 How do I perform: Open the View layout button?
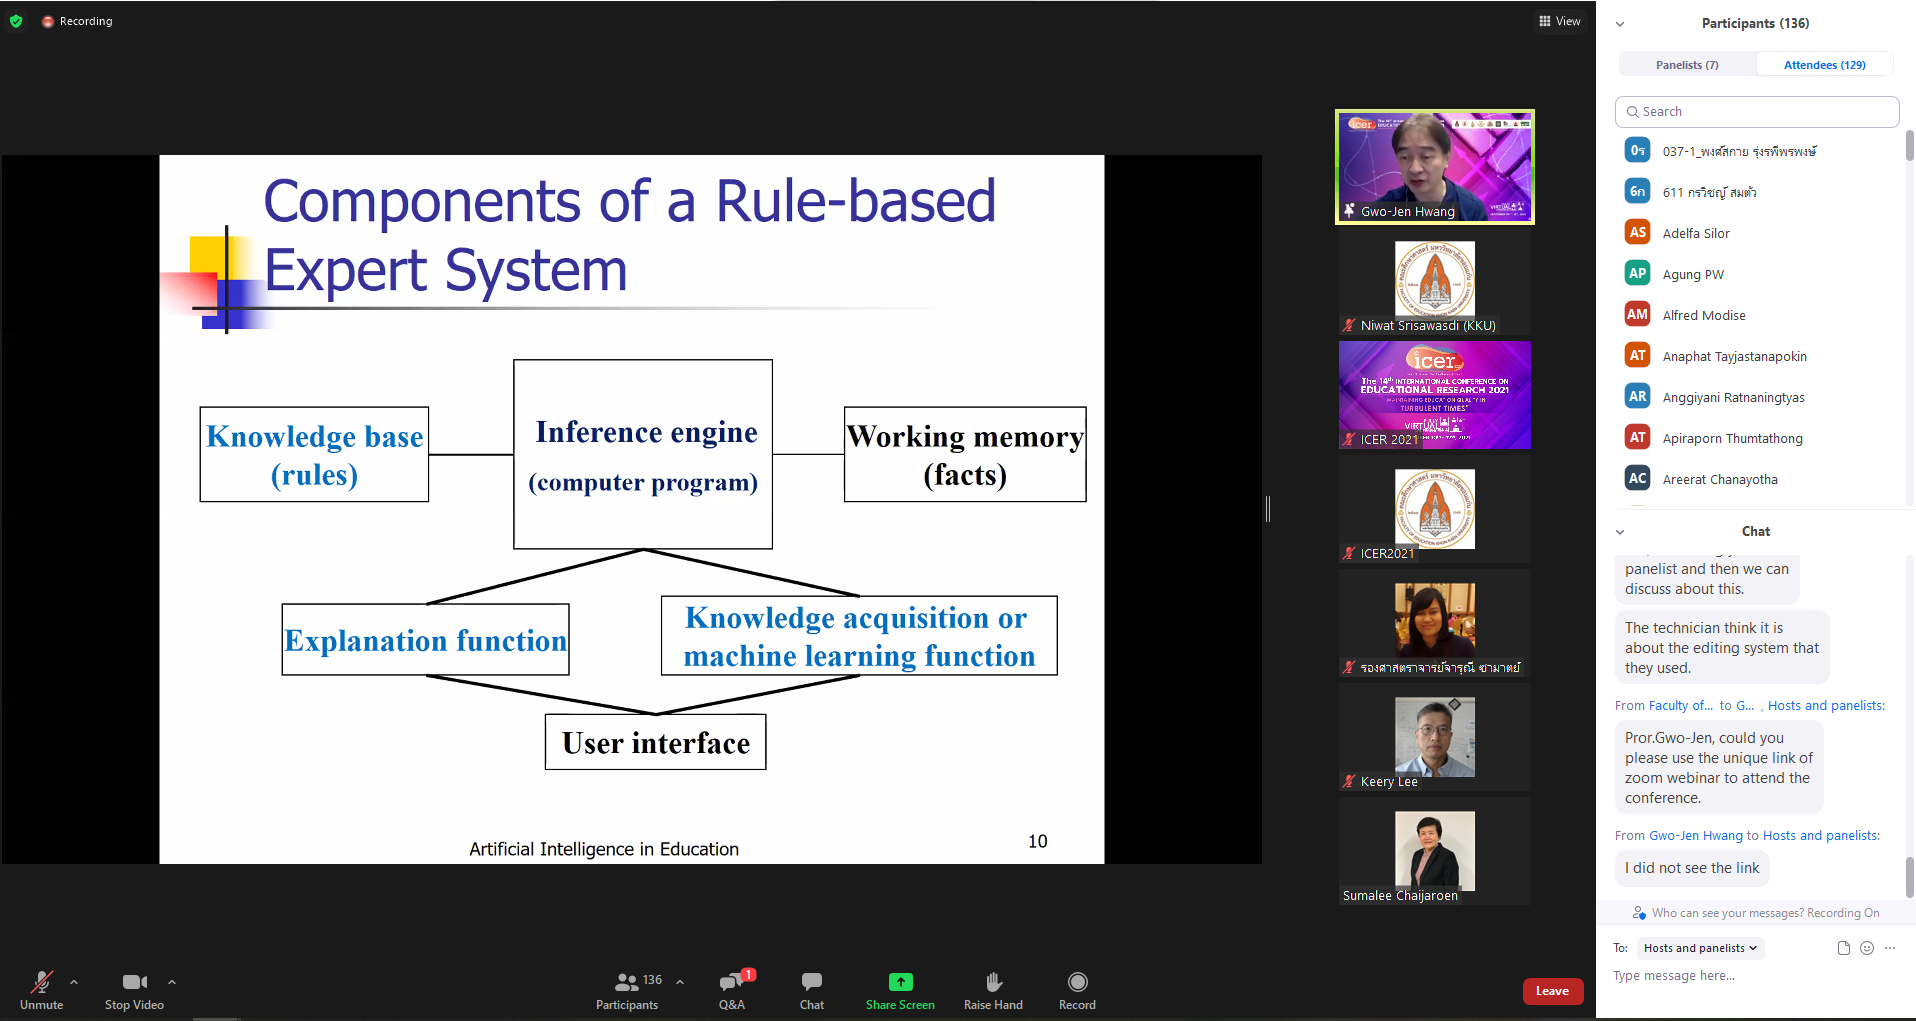click(x=1559, y=21)
